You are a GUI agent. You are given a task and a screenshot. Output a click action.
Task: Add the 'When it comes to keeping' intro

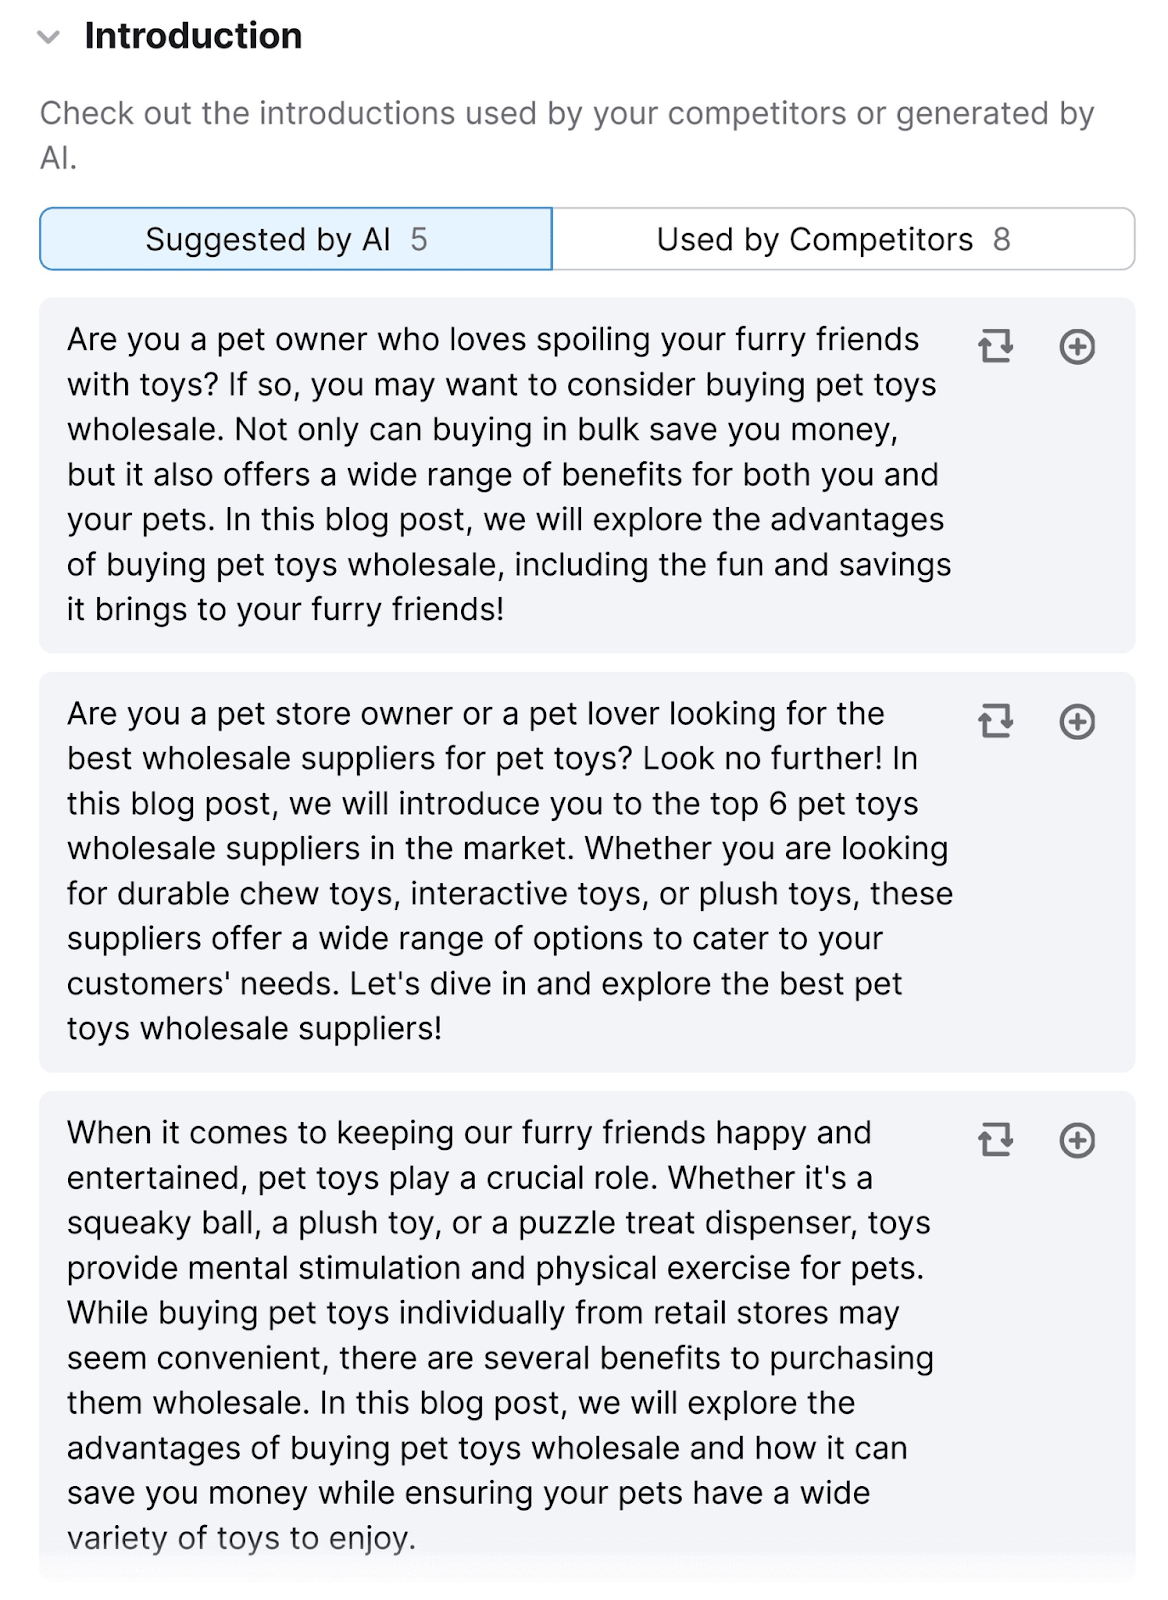pos(1077,1140)
